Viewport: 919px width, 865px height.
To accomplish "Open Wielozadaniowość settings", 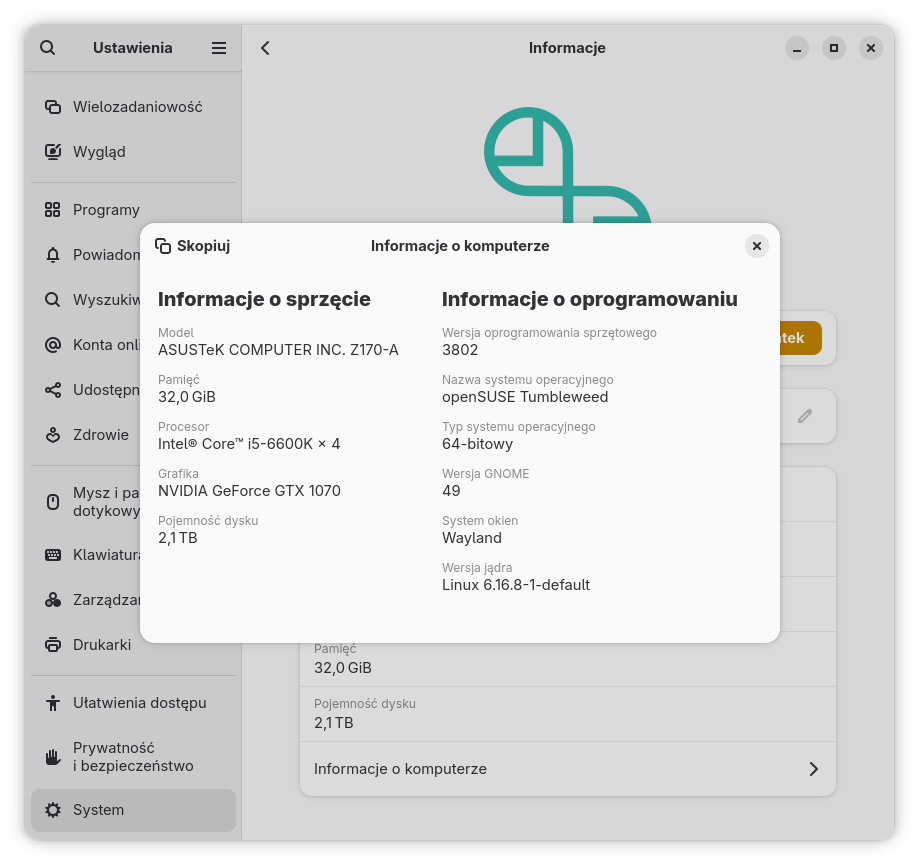I will [x=133, y=107].
